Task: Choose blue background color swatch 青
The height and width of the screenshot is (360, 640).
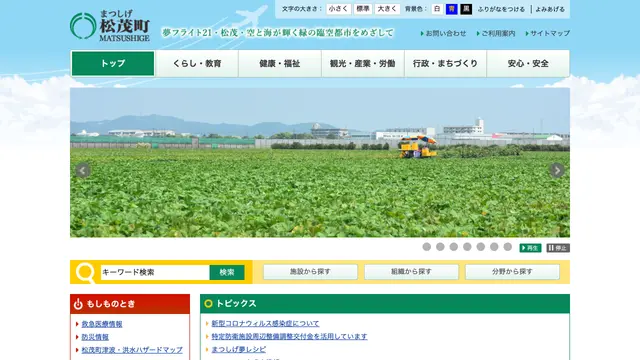Action: [451, 9]
